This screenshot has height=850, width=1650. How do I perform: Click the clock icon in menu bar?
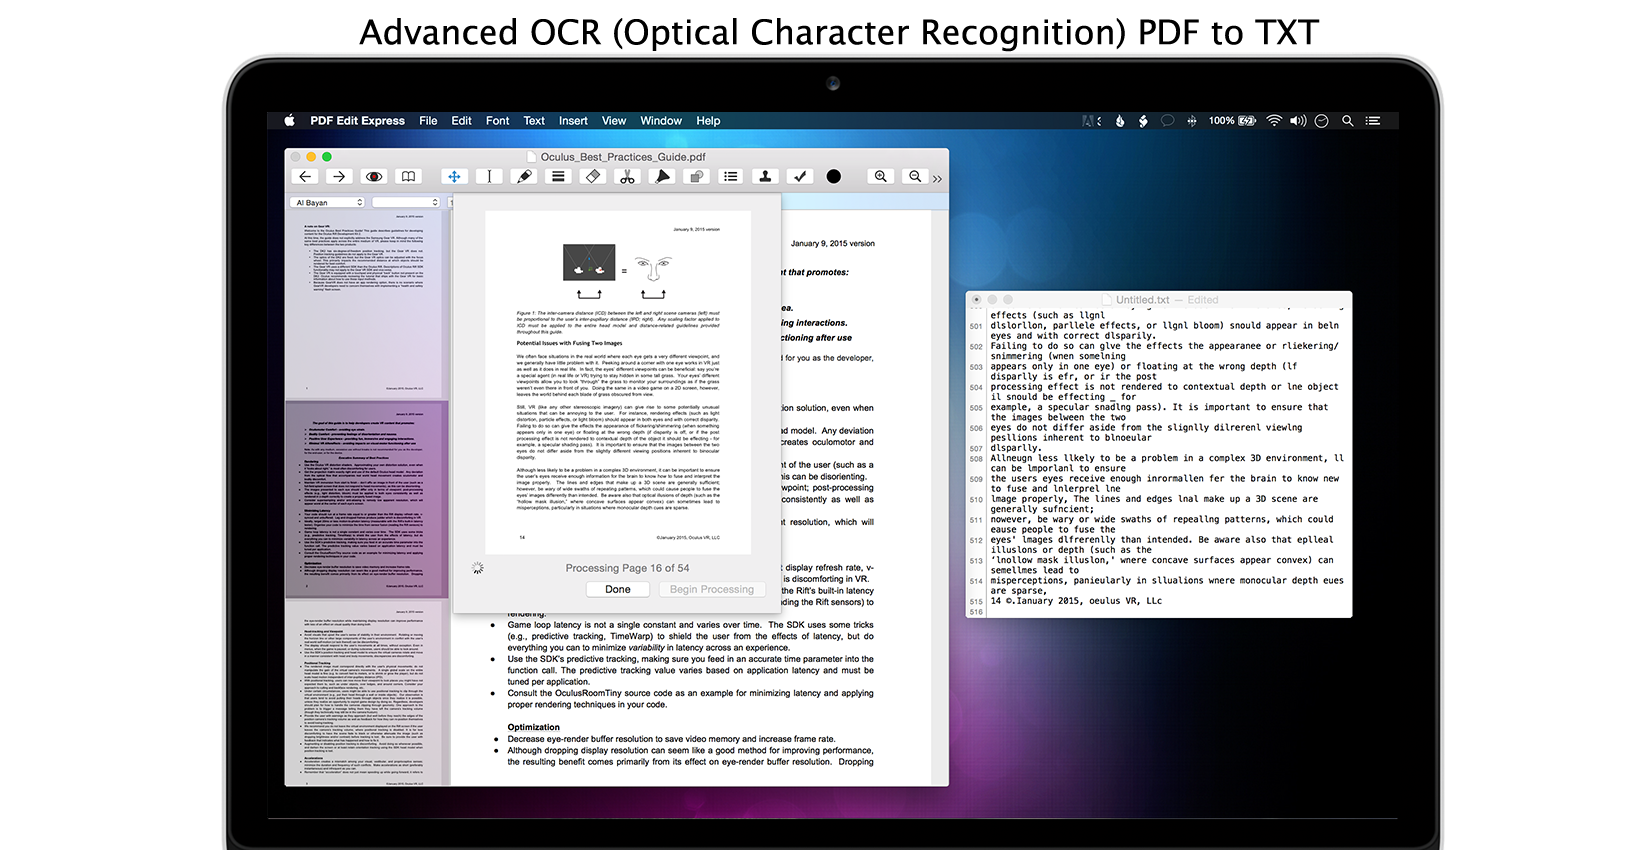pos(1321,121)
